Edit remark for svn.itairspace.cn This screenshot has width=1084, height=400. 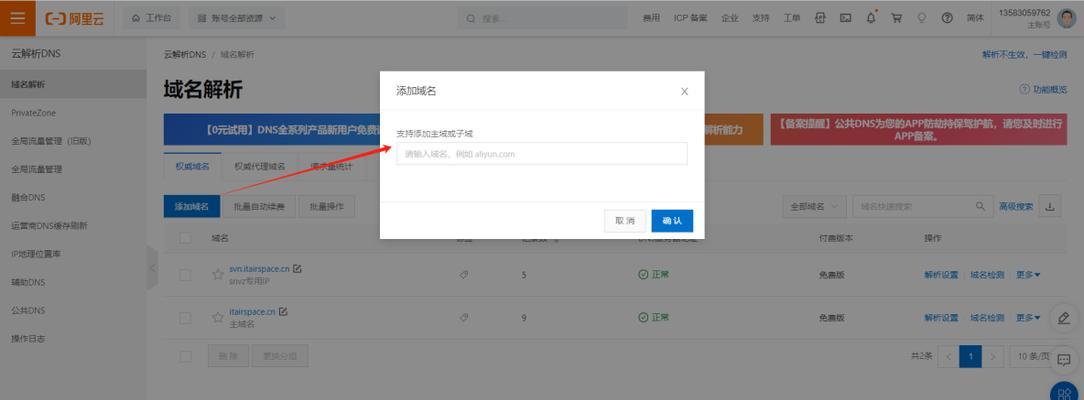297,269
